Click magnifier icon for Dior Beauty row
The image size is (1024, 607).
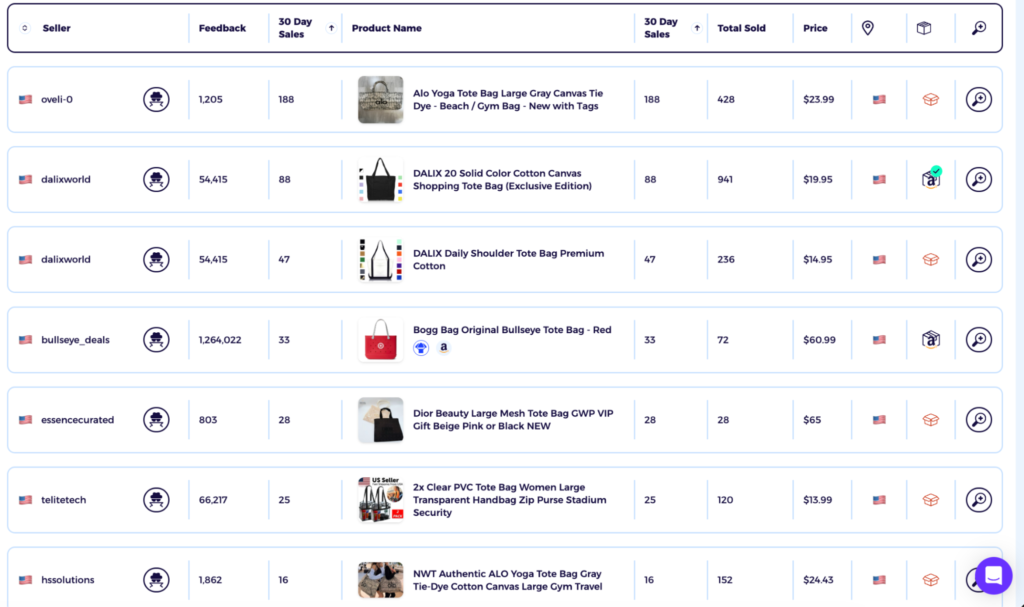(x=978, y=419)
